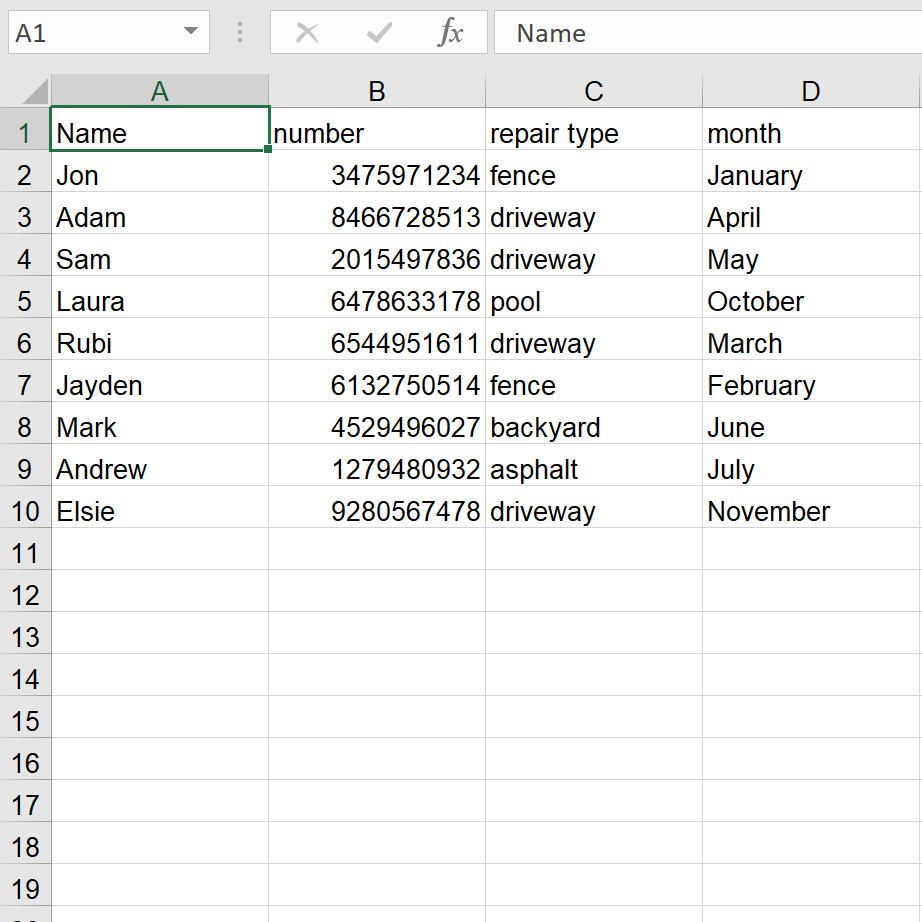Select Adam's 'driveway' cell
This screenshot has height=922, width=922.
(x=594, y=213)
